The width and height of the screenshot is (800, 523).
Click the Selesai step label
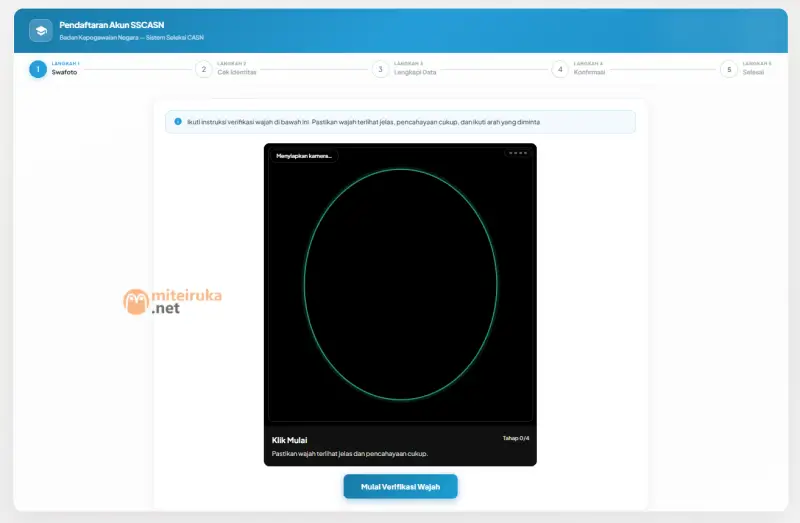click(753, 72)
